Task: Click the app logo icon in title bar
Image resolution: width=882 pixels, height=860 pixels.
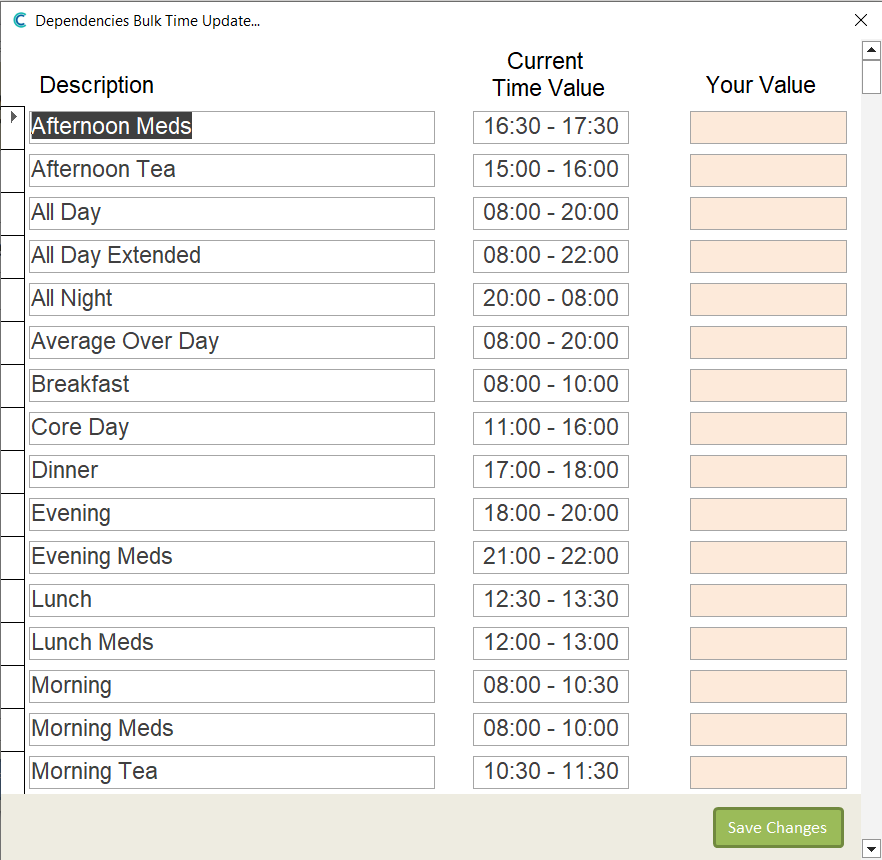Action: tap(19, 20)
